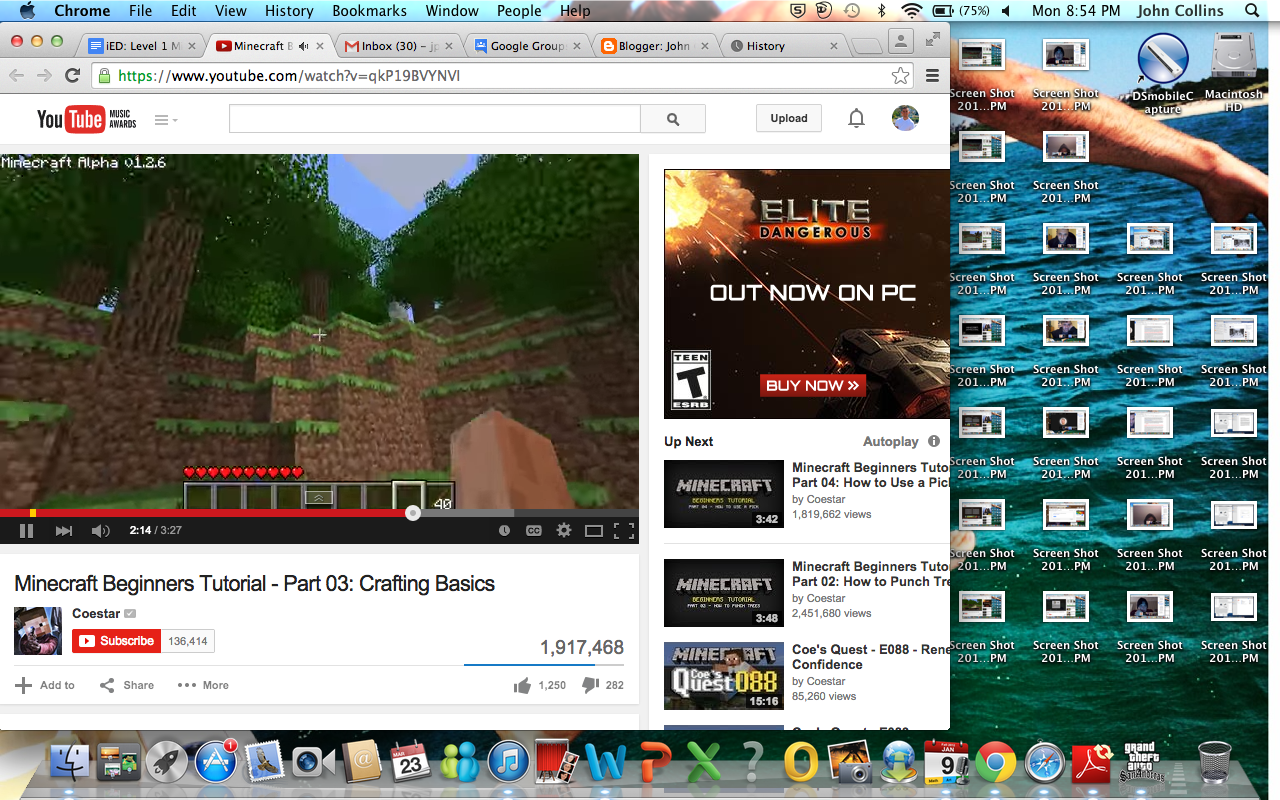Click the Upload button
Viewport: 1280px width, 800px height.
[789, 118]
